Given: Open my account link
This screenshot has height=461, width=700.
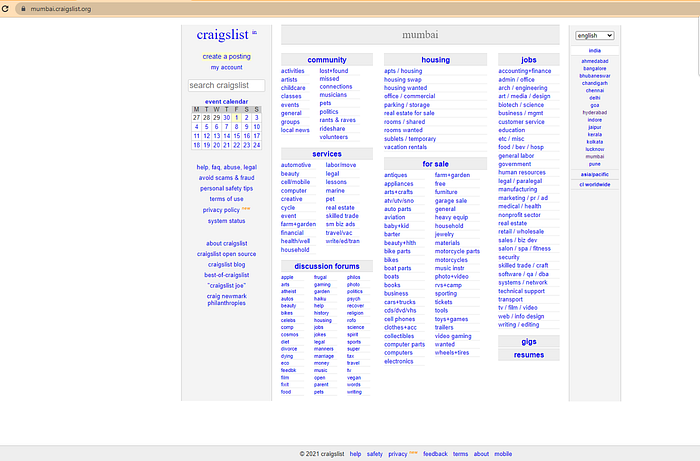Looking at the screenshot, I should (226, 67).
